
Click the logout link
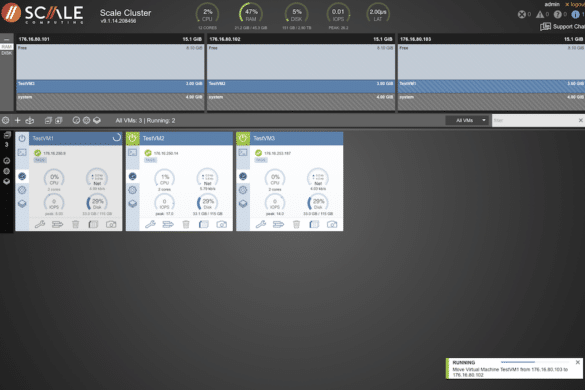[x=575, y=4]
